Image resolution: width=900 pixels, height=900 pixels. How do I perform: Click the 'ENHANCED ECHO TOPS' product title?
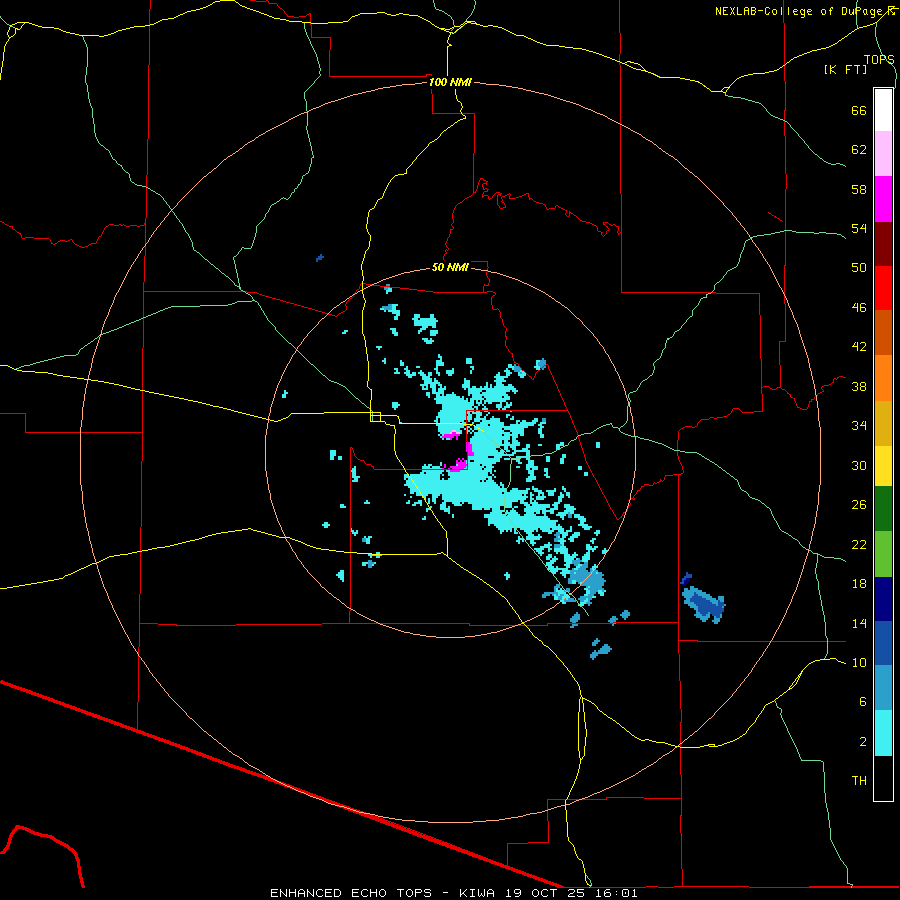351,893
